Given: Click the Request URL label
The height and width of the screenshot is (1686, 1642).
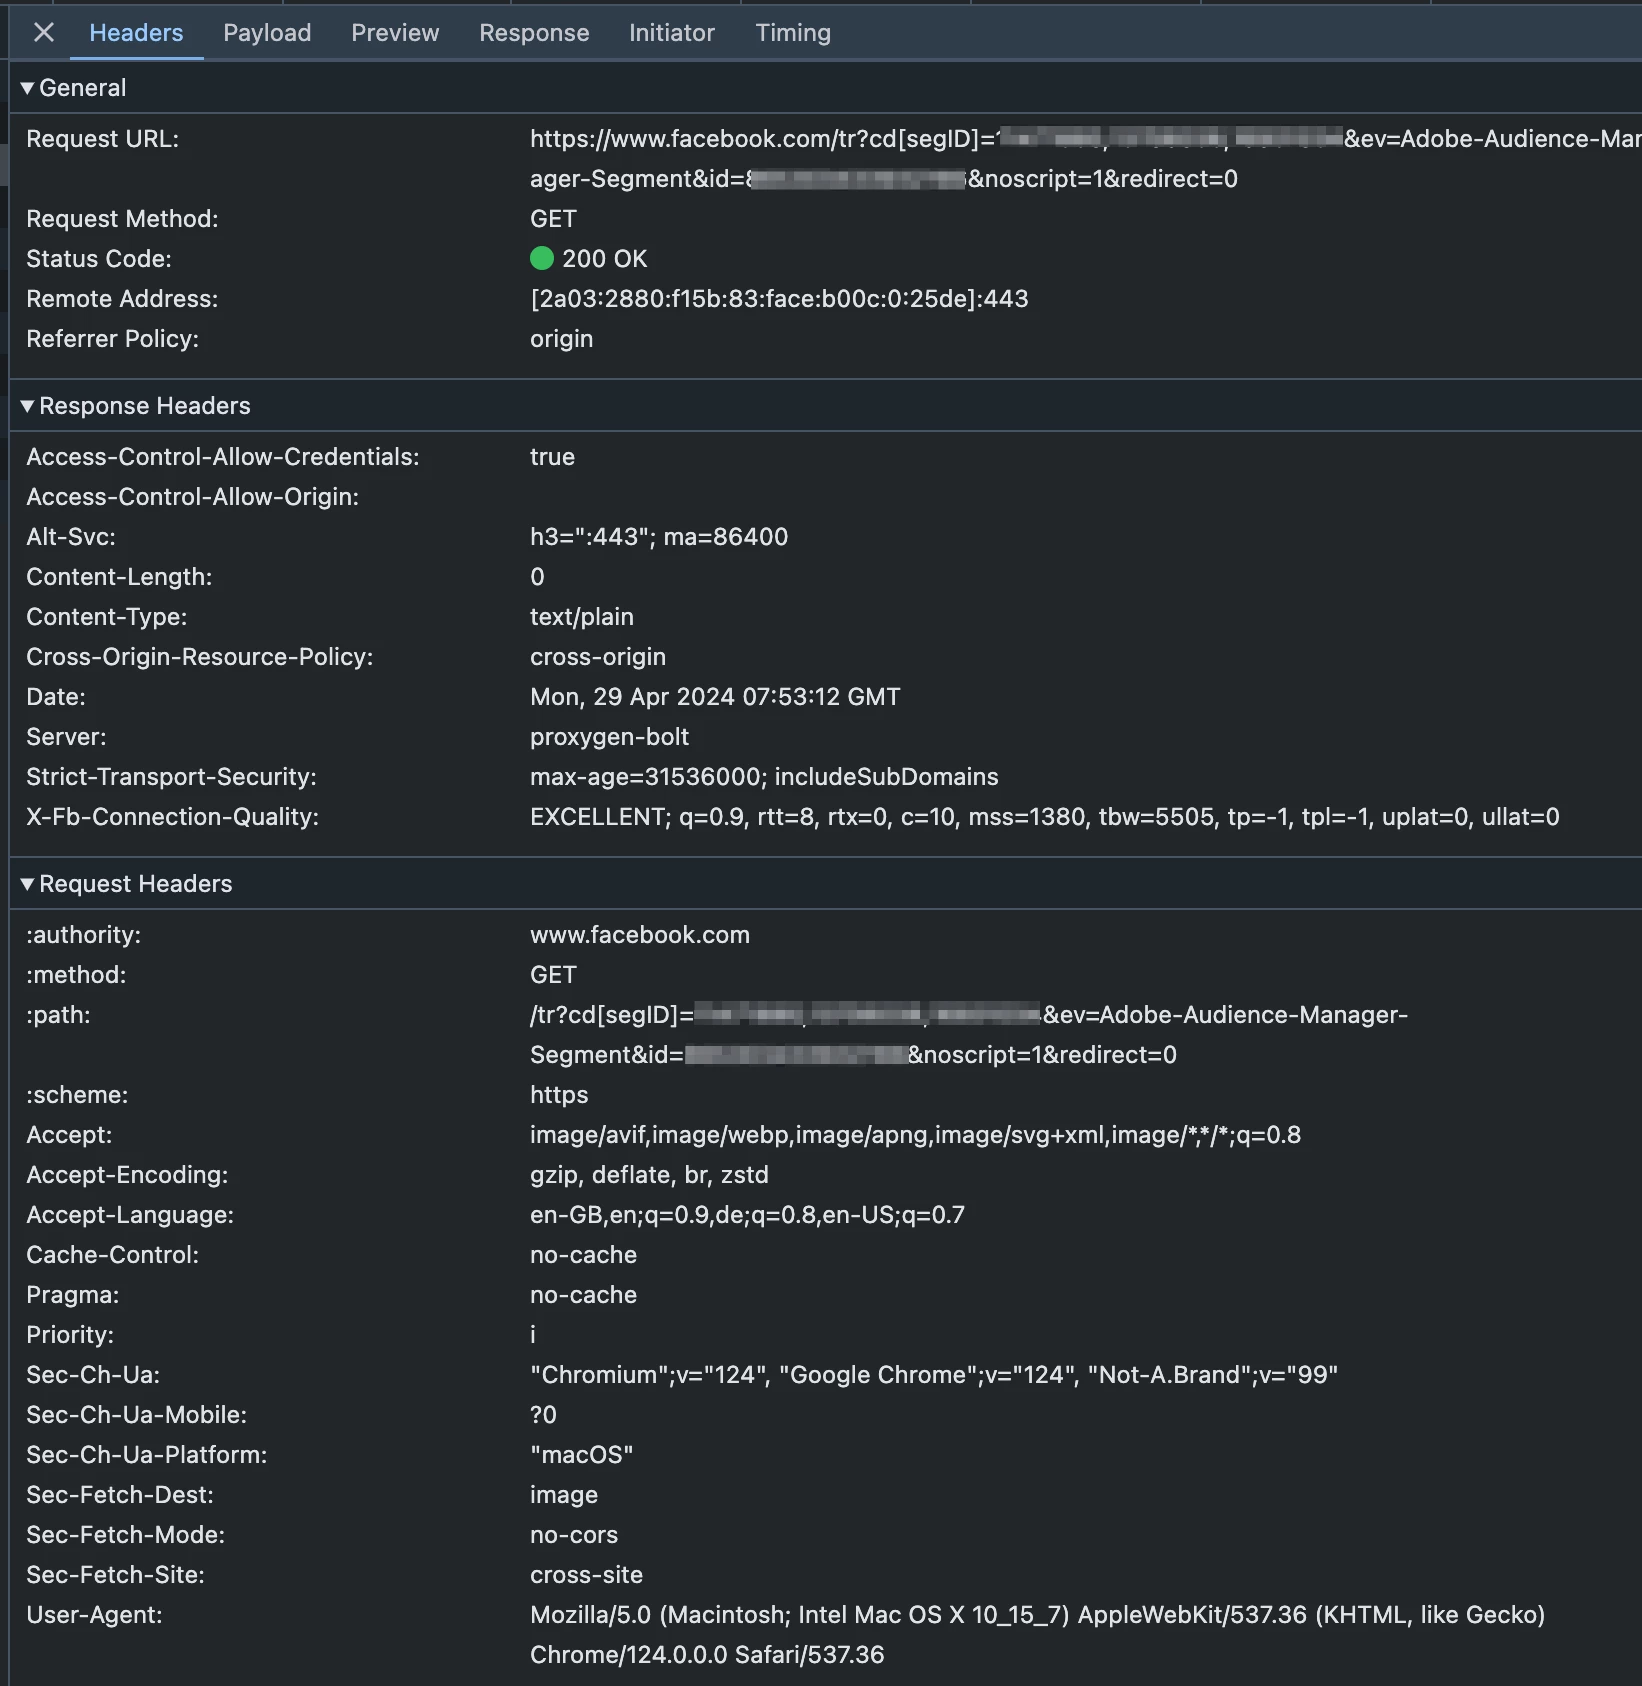Looking at the screenshot, I should [102, 139].
